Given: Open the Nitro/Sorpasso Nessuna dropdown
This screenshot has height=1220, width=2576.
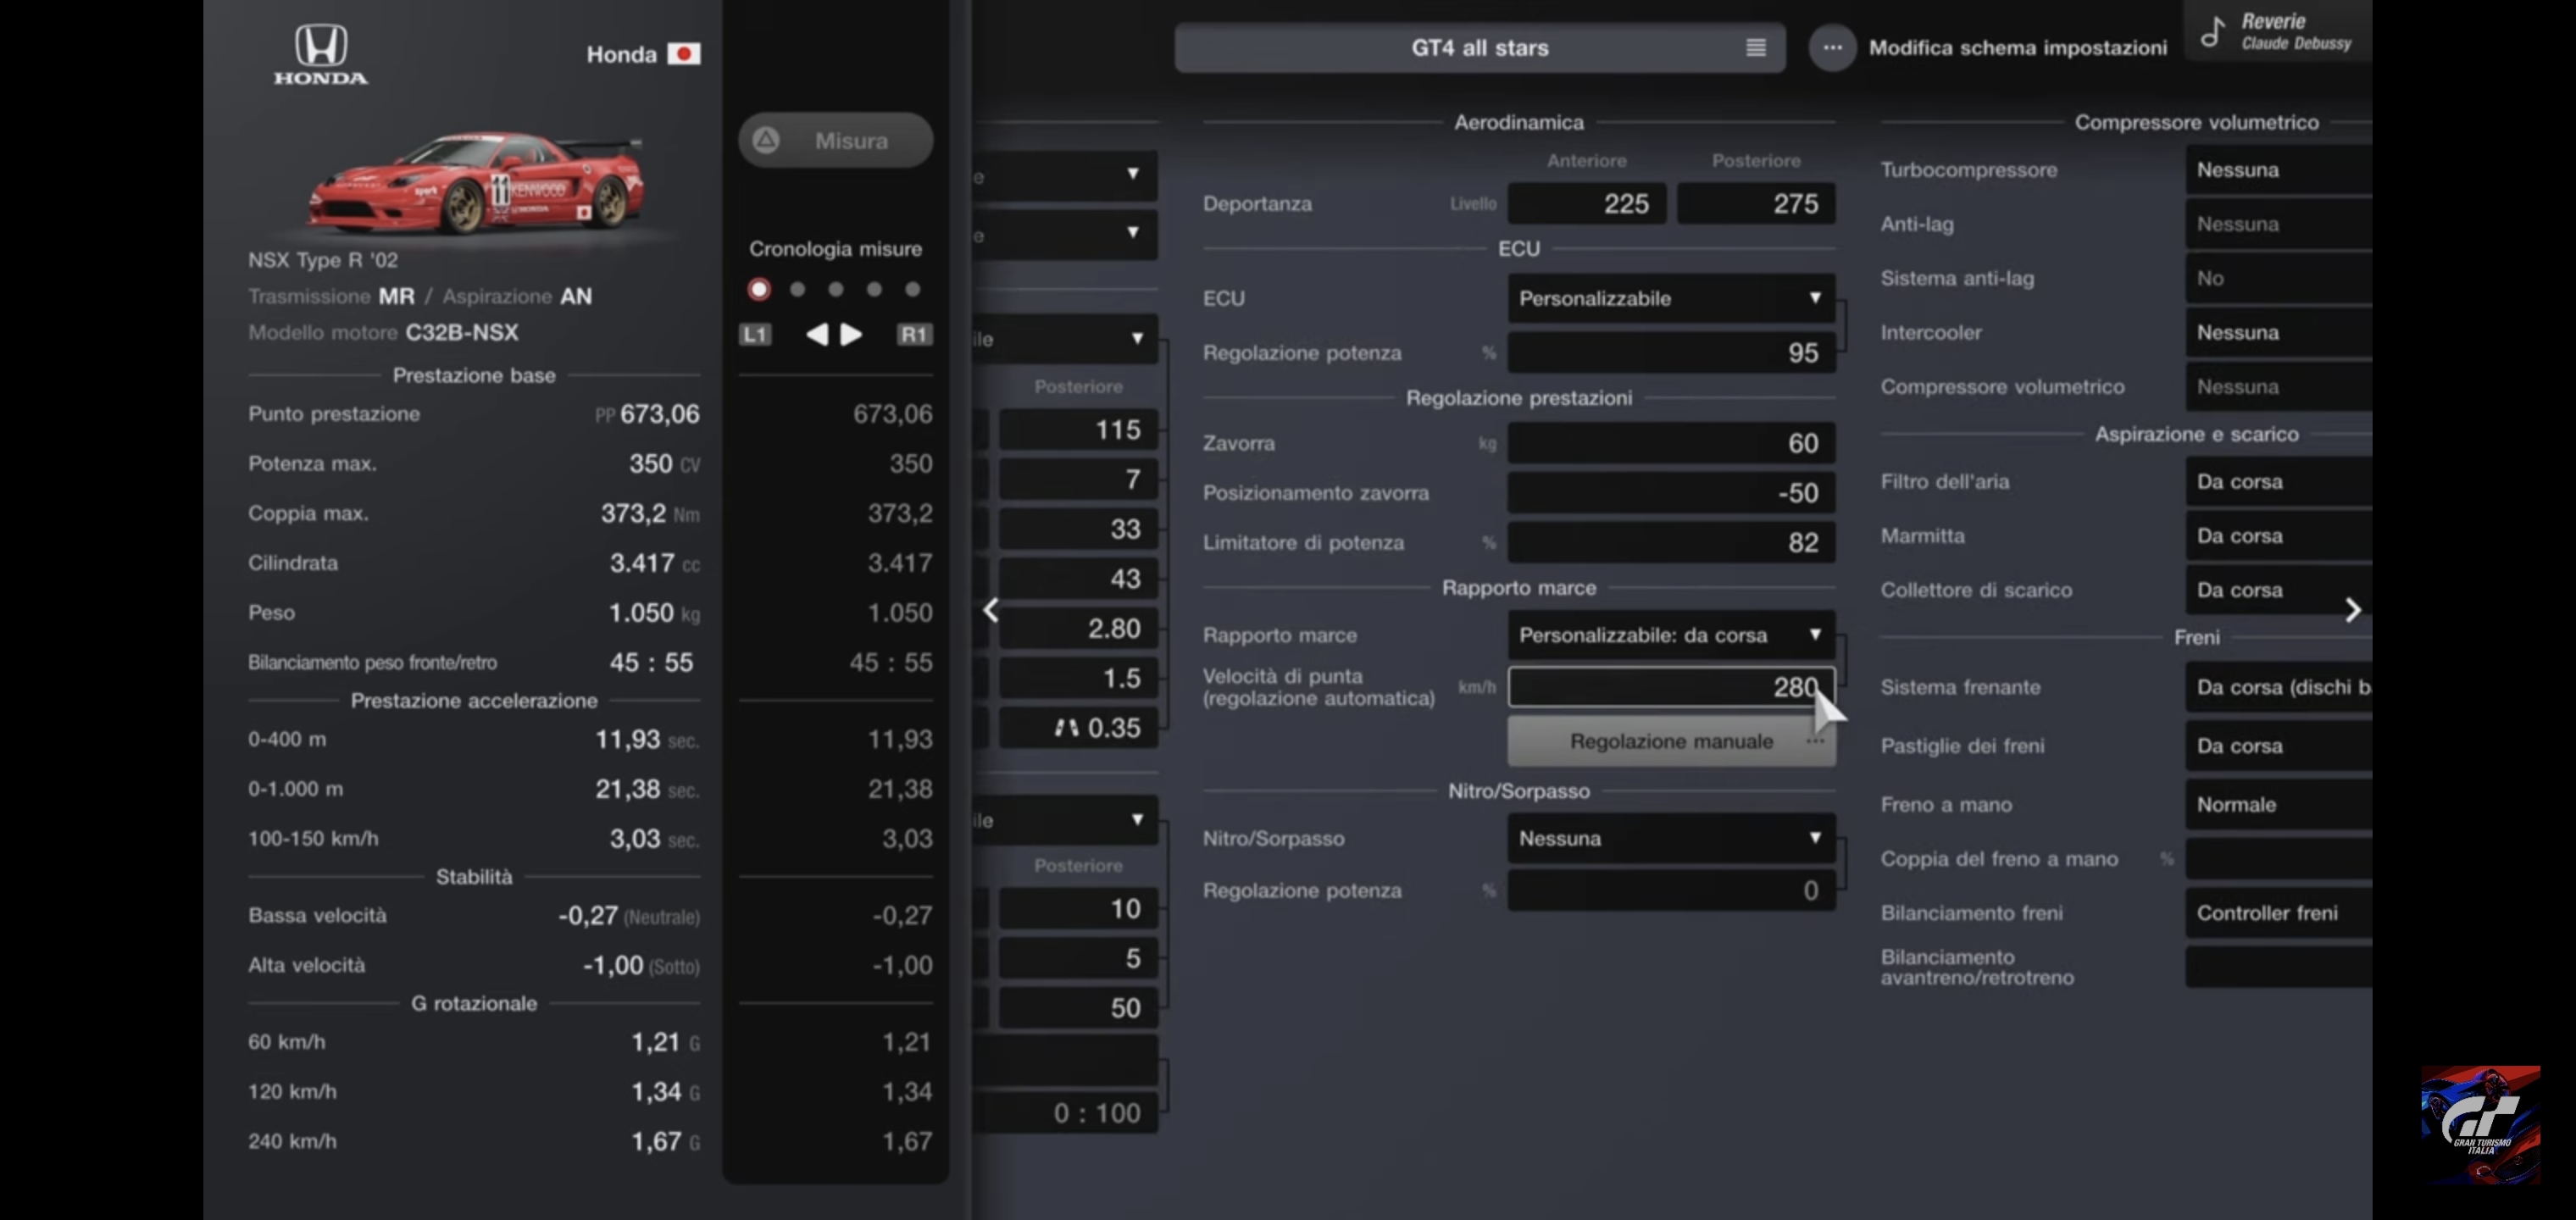Looking at the screenshot, I should tap(1670, 838).
